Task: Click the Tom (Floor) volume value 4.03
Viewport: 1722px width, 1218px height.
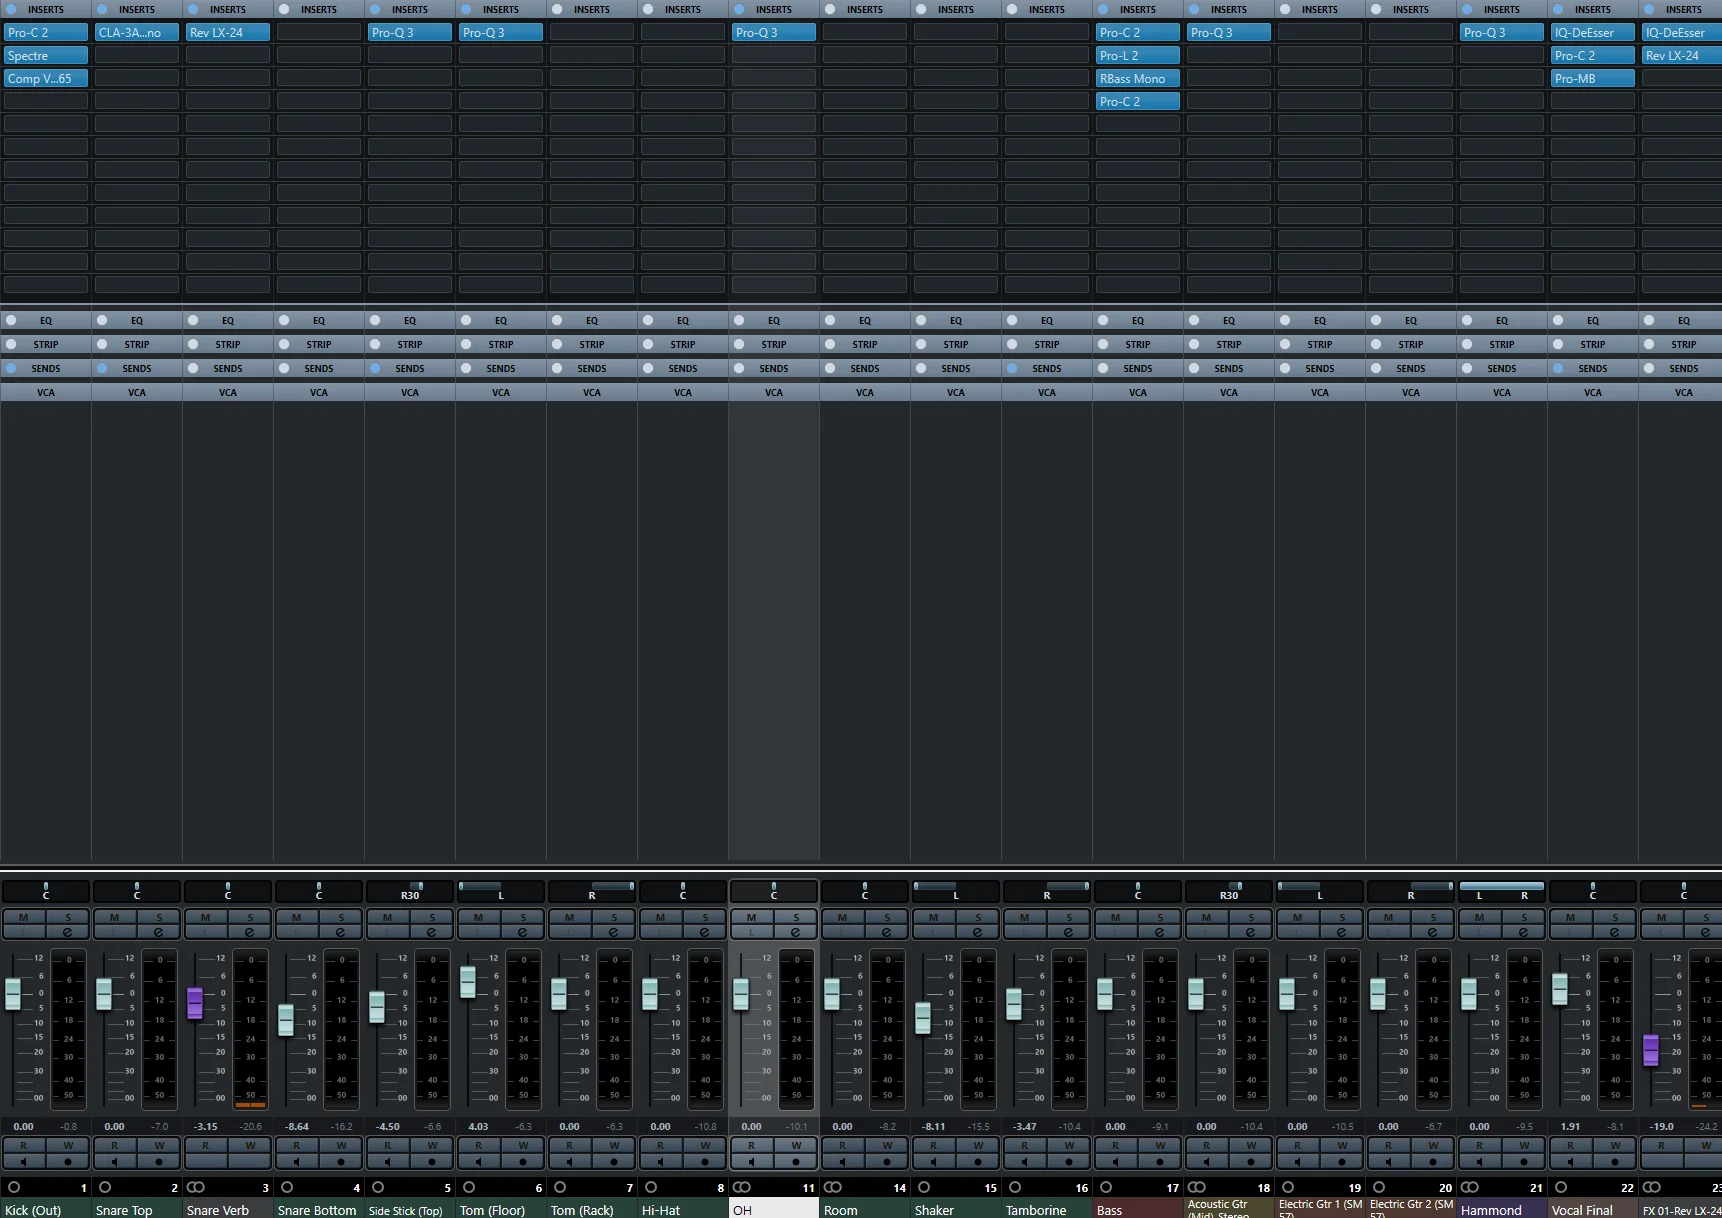Action: click(x=479, y=1126)
